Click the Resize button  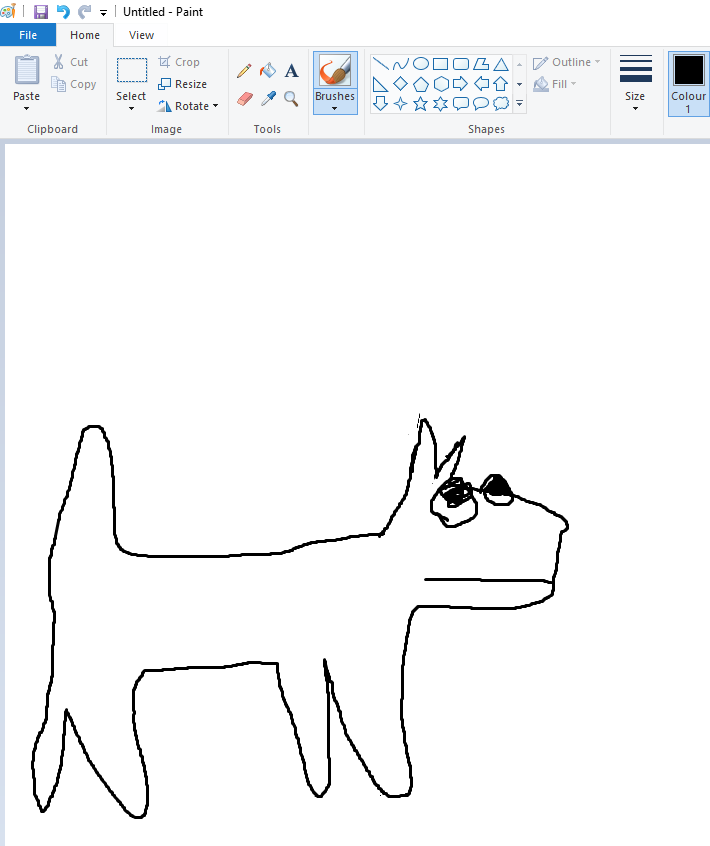coord(182,84)
